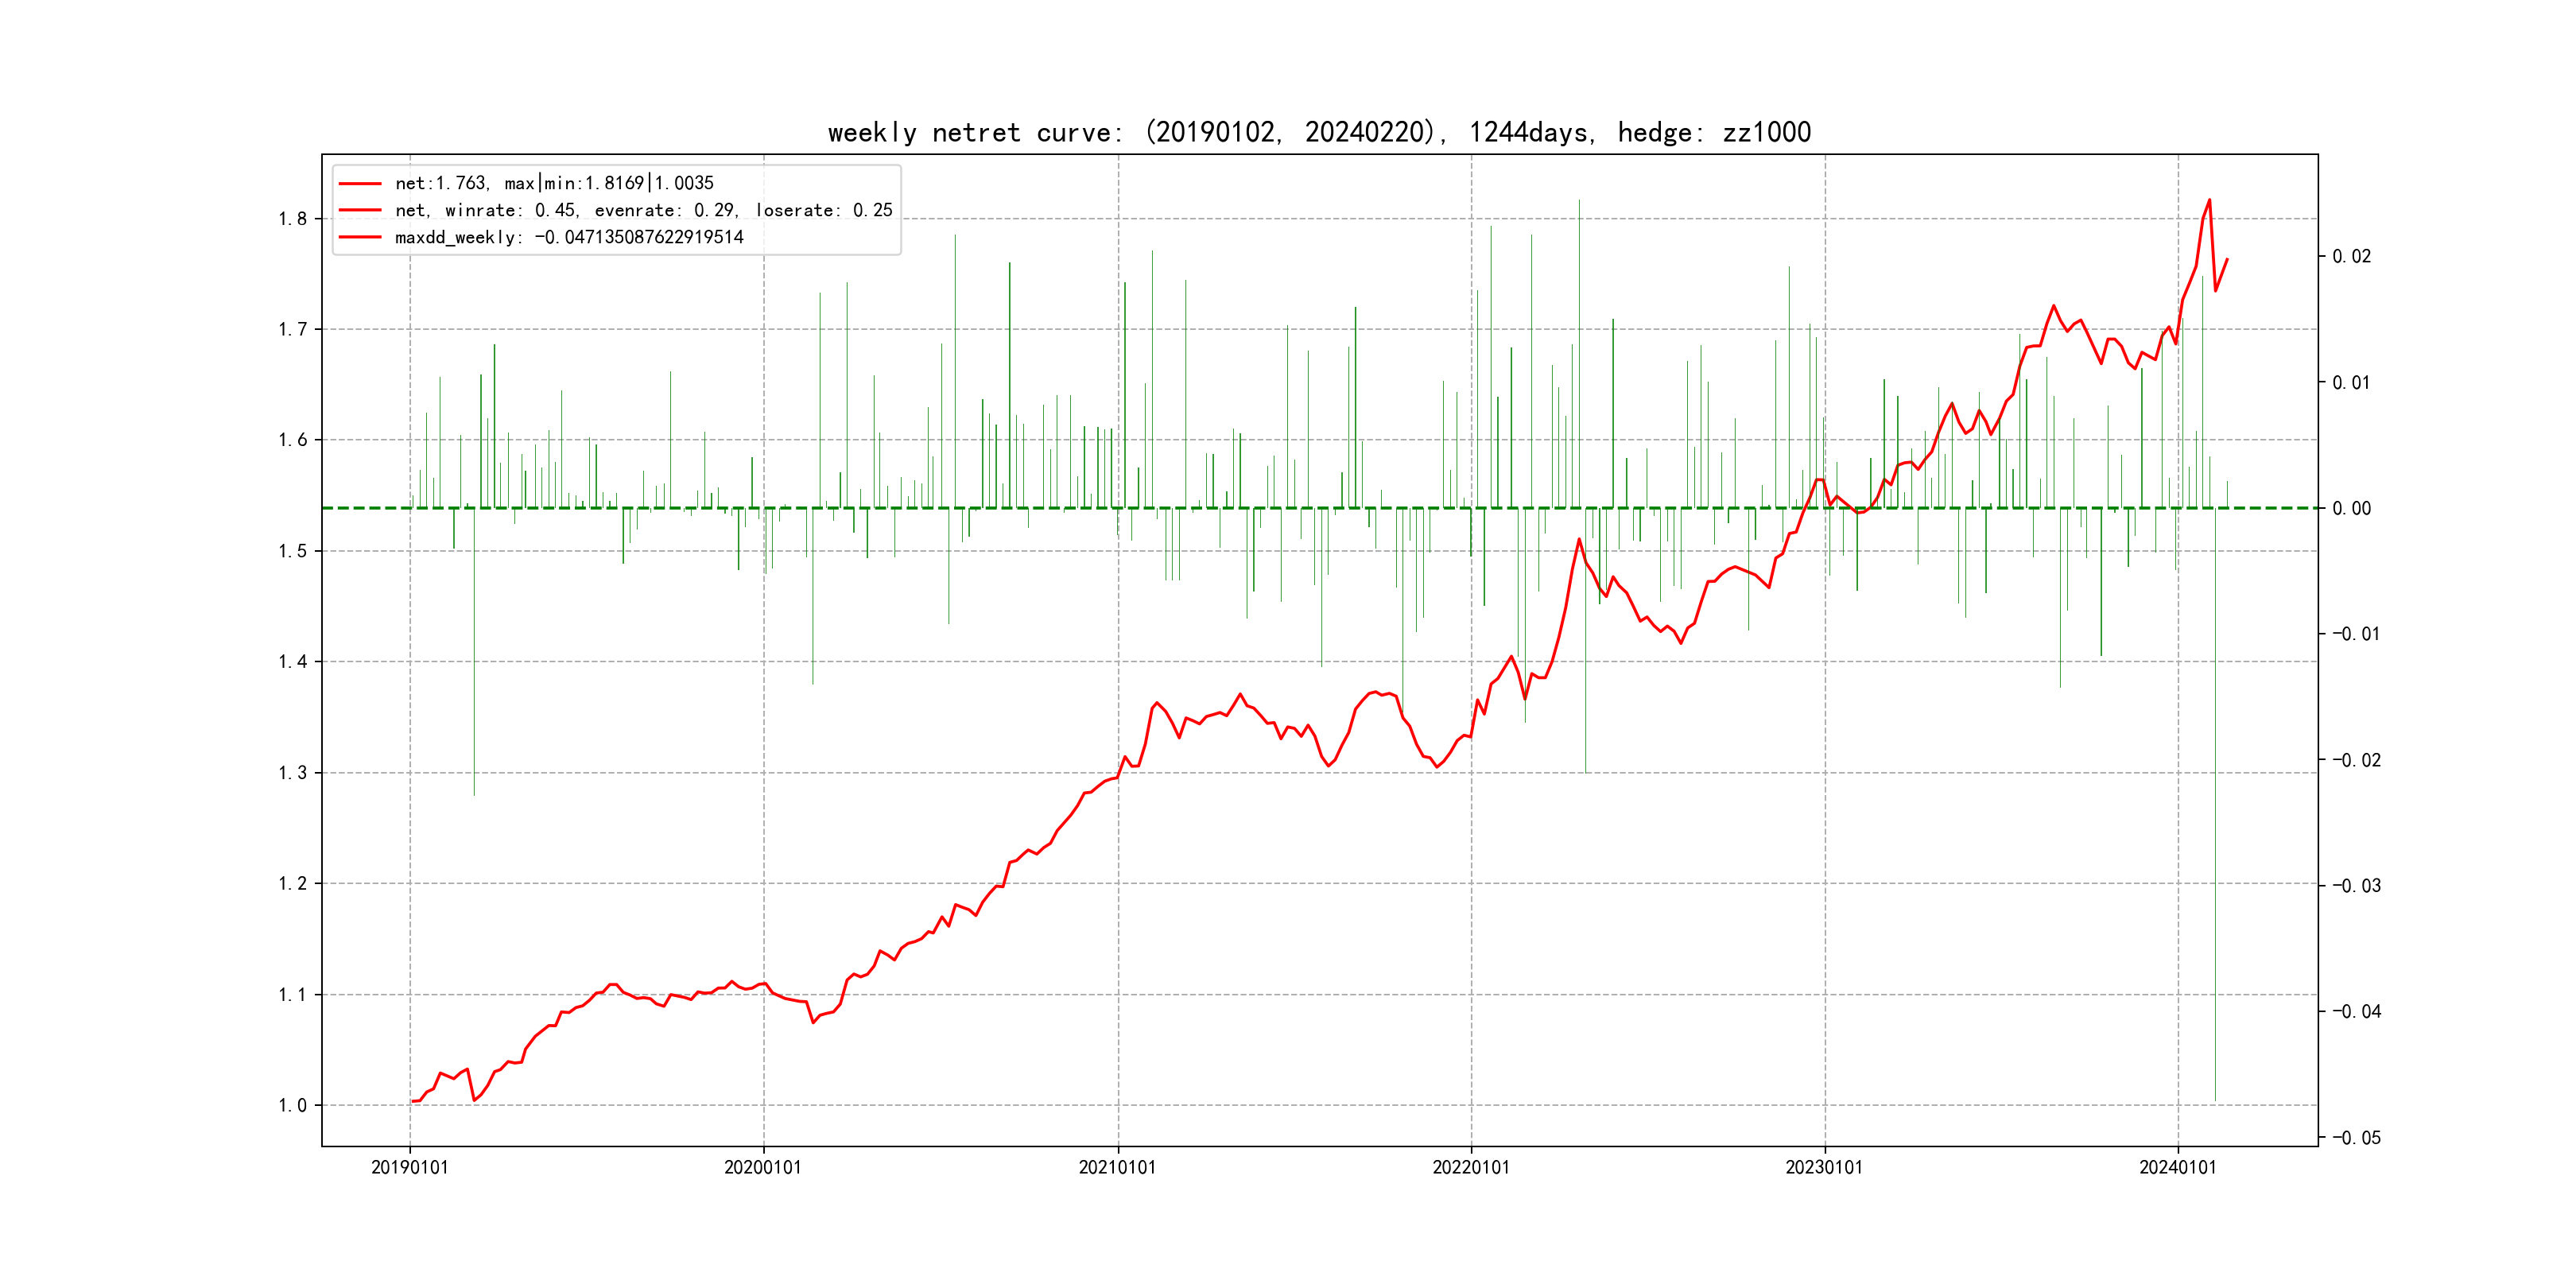Click the 20200101 x-axis date label
Viewport: 2576px width, 1288px height.
pos(763,1167)
